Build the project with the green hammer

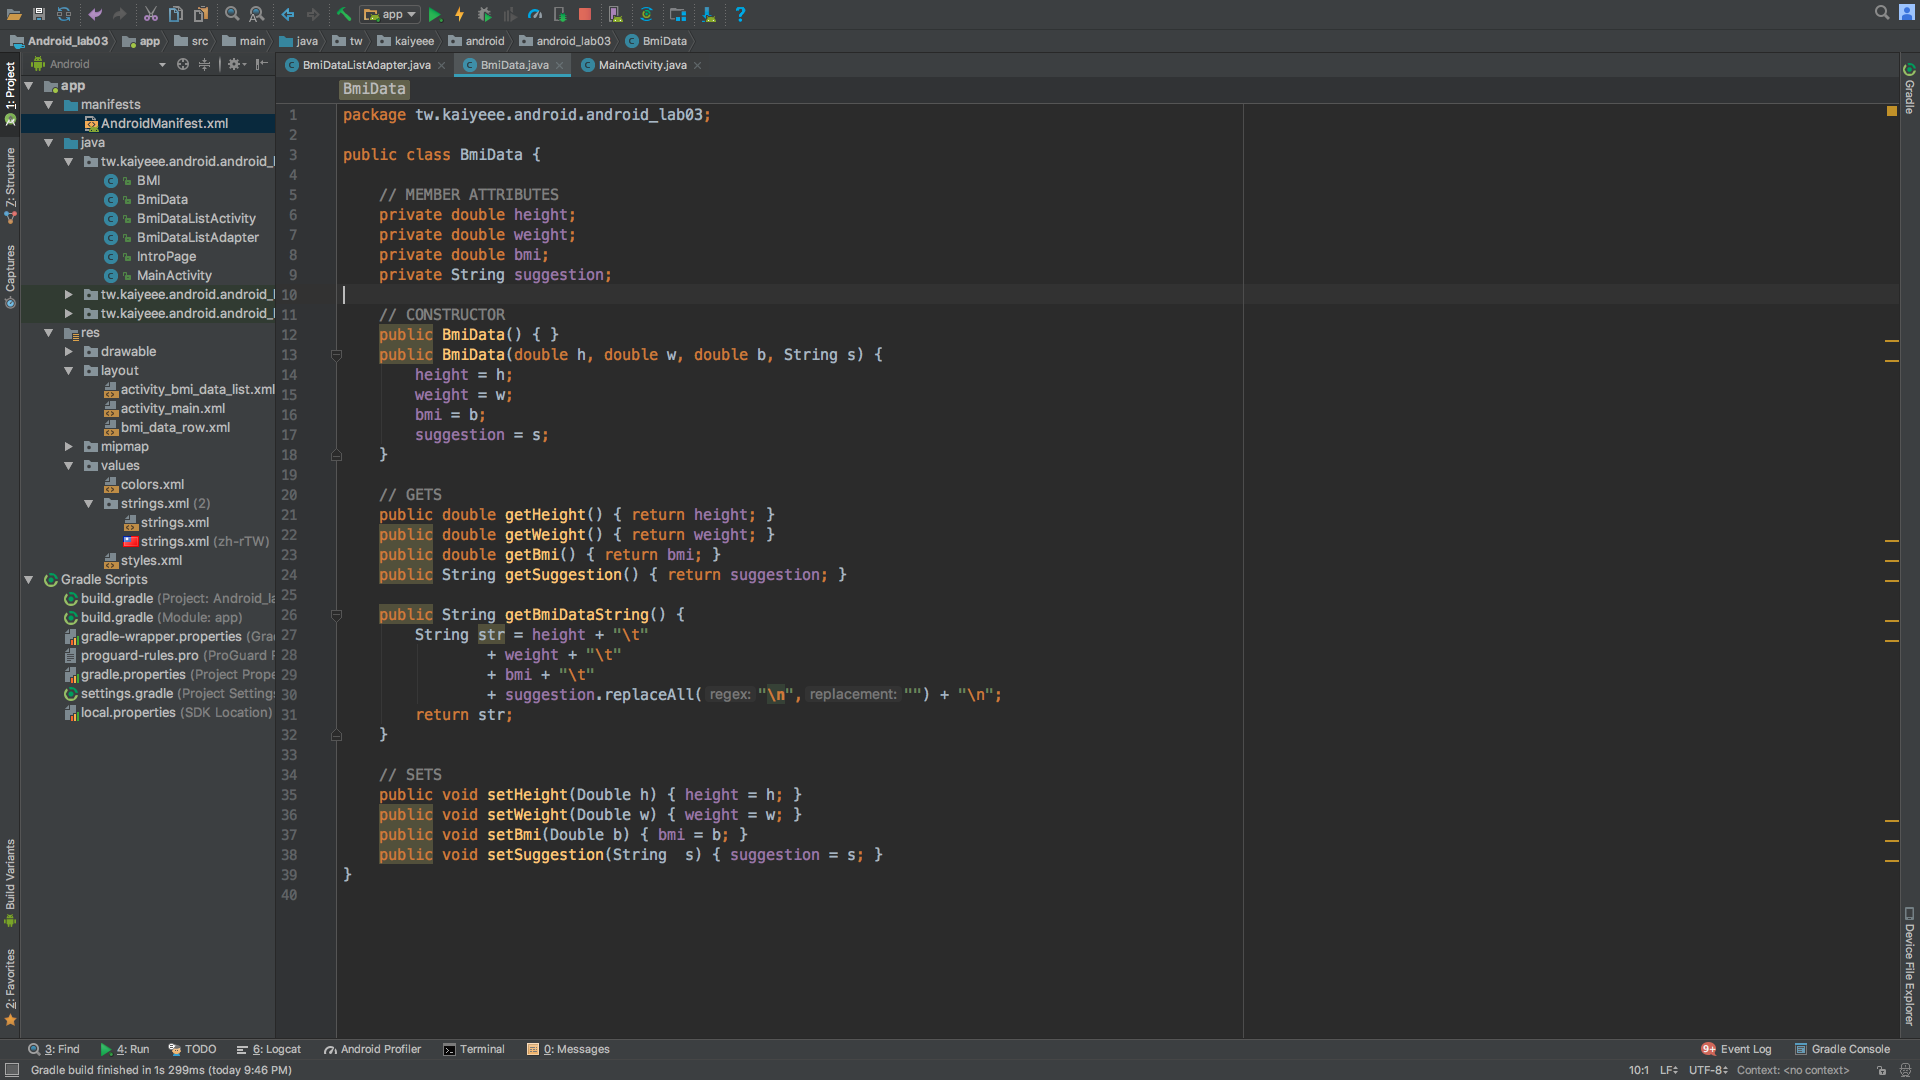tap(344, 14)
